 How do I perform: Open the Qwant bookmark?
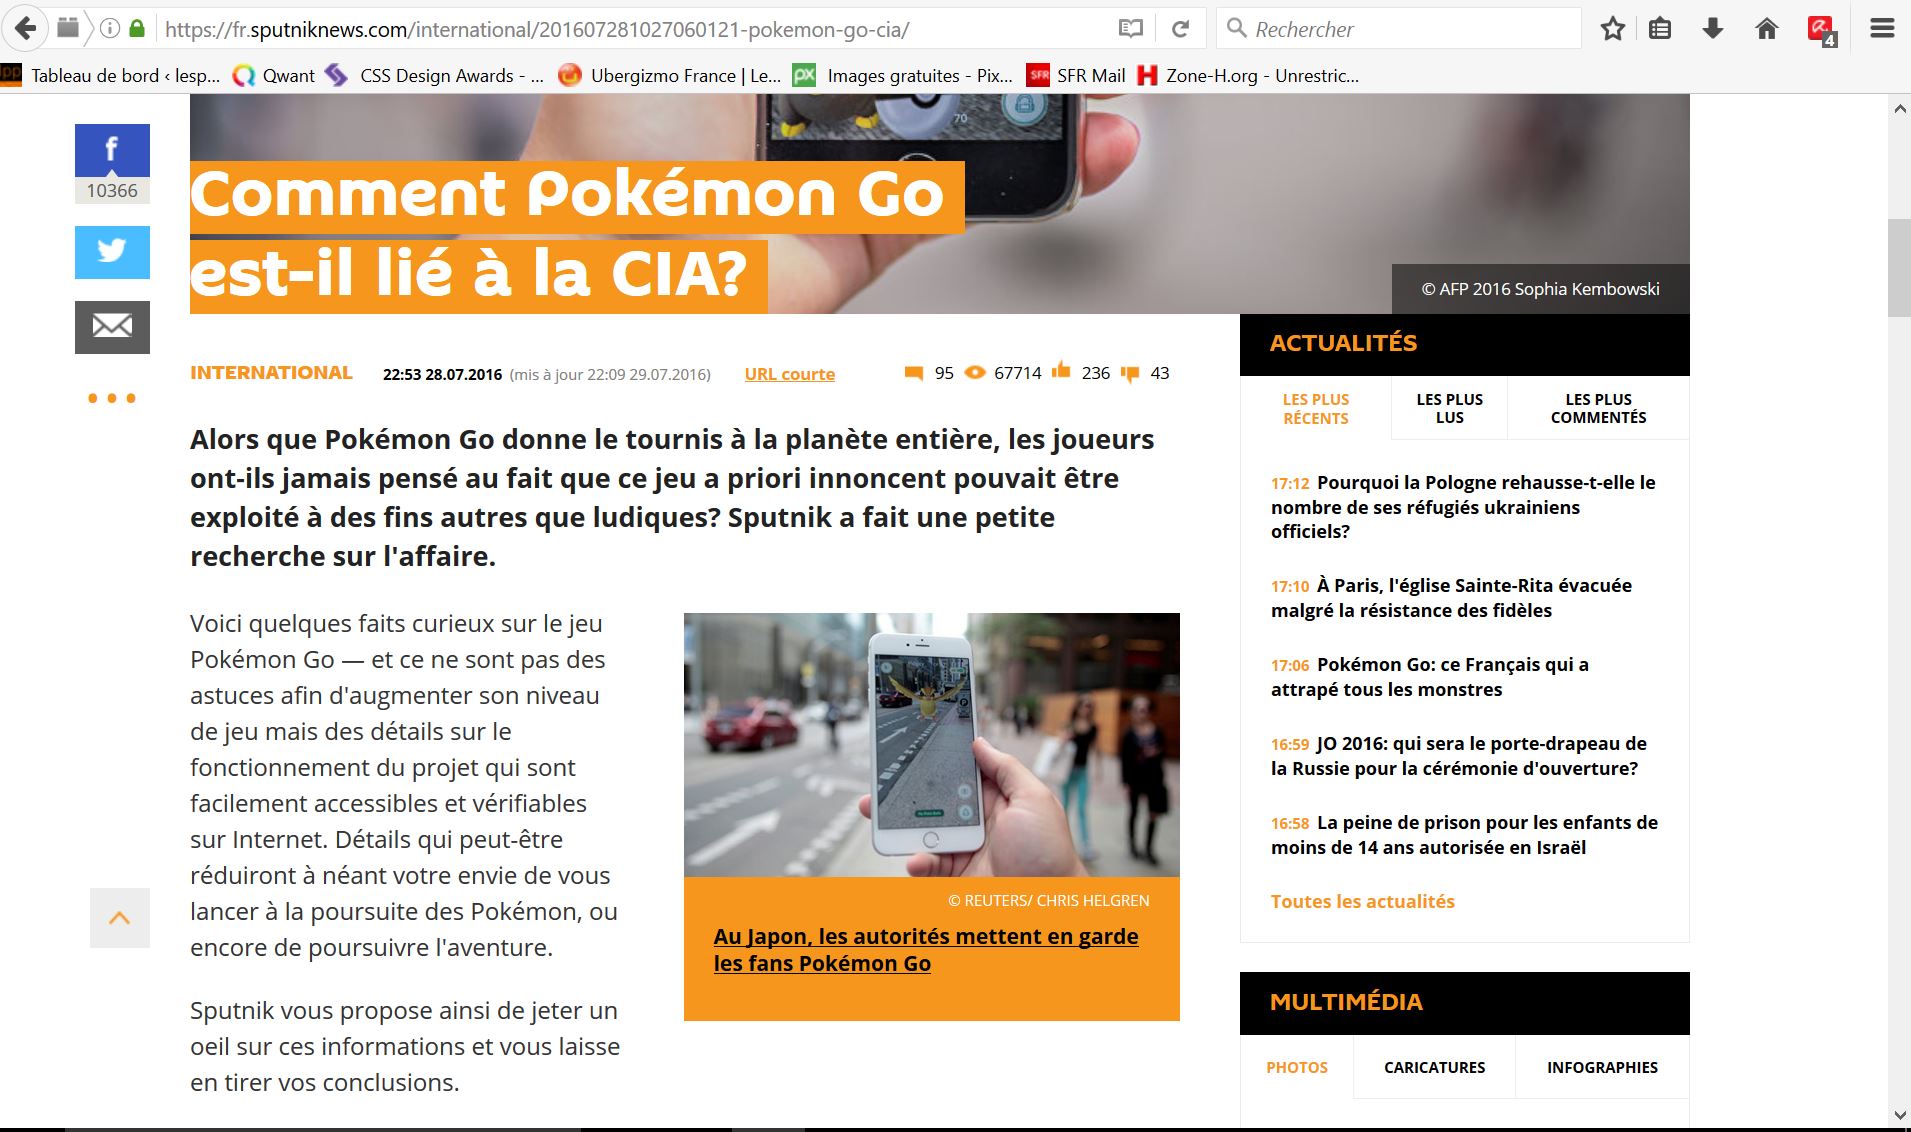click(x=274, y=76)
